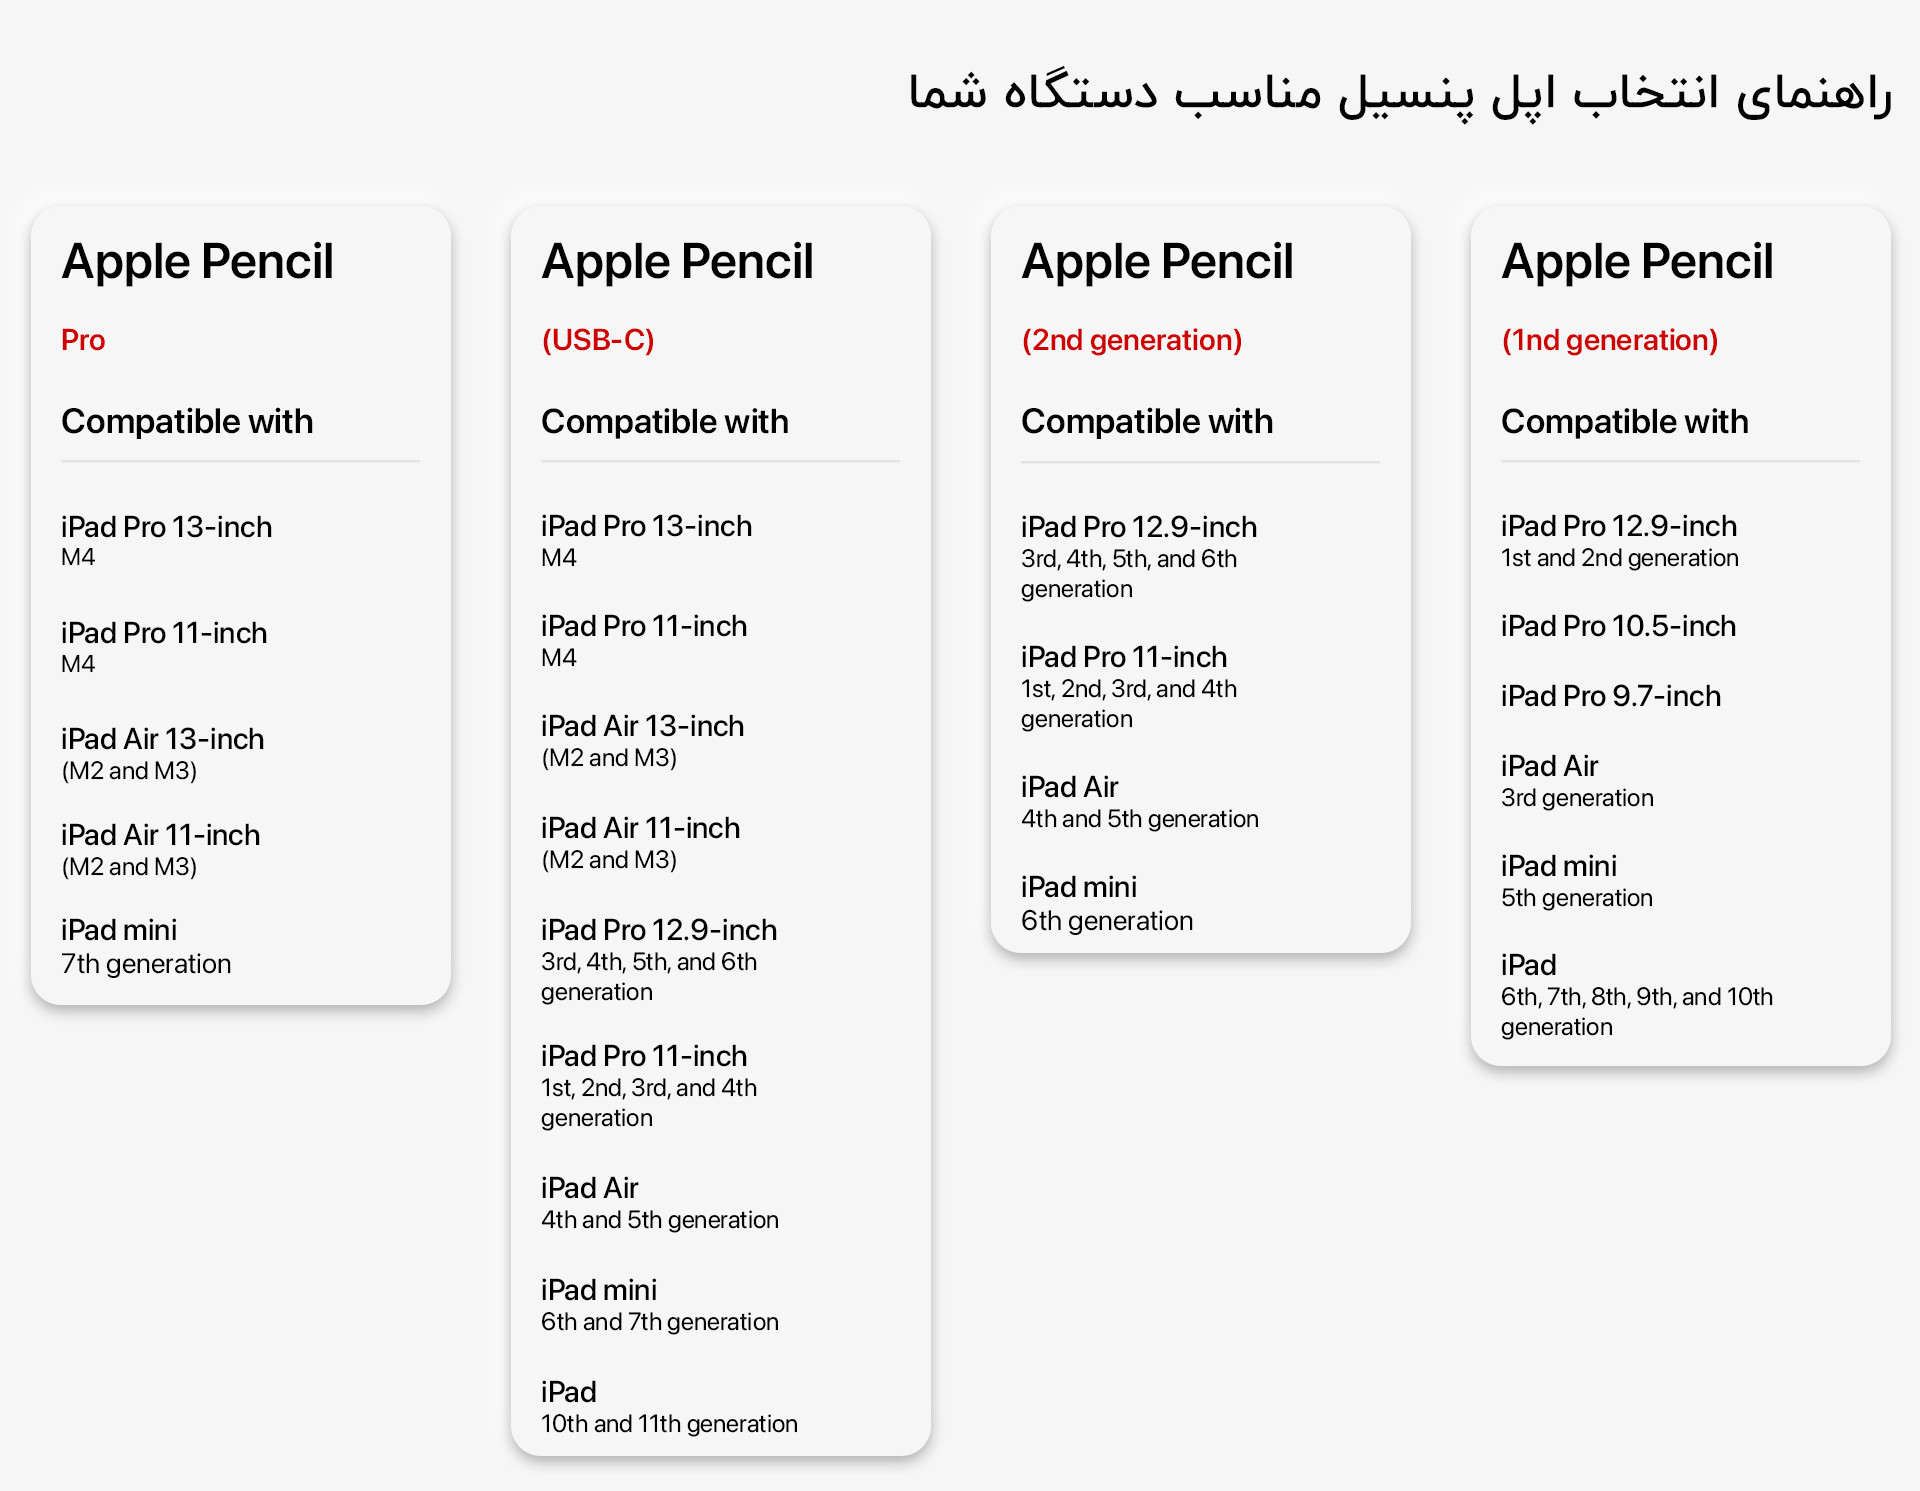Click iPad mini 5th generation entry
This screenshot has width=1920, height=1491.
1576,881
